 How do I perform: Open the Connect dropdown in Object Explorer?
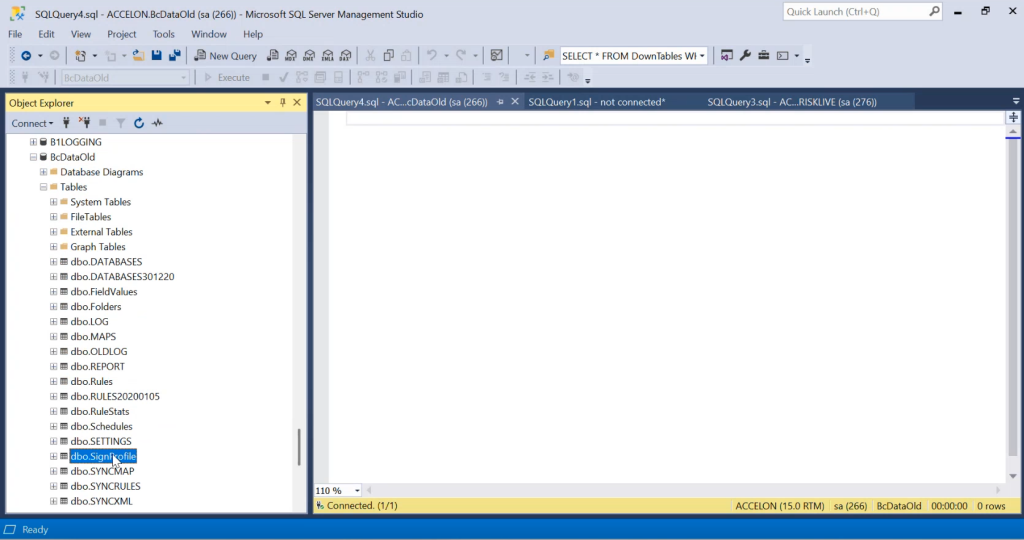[x=32, y=123]
